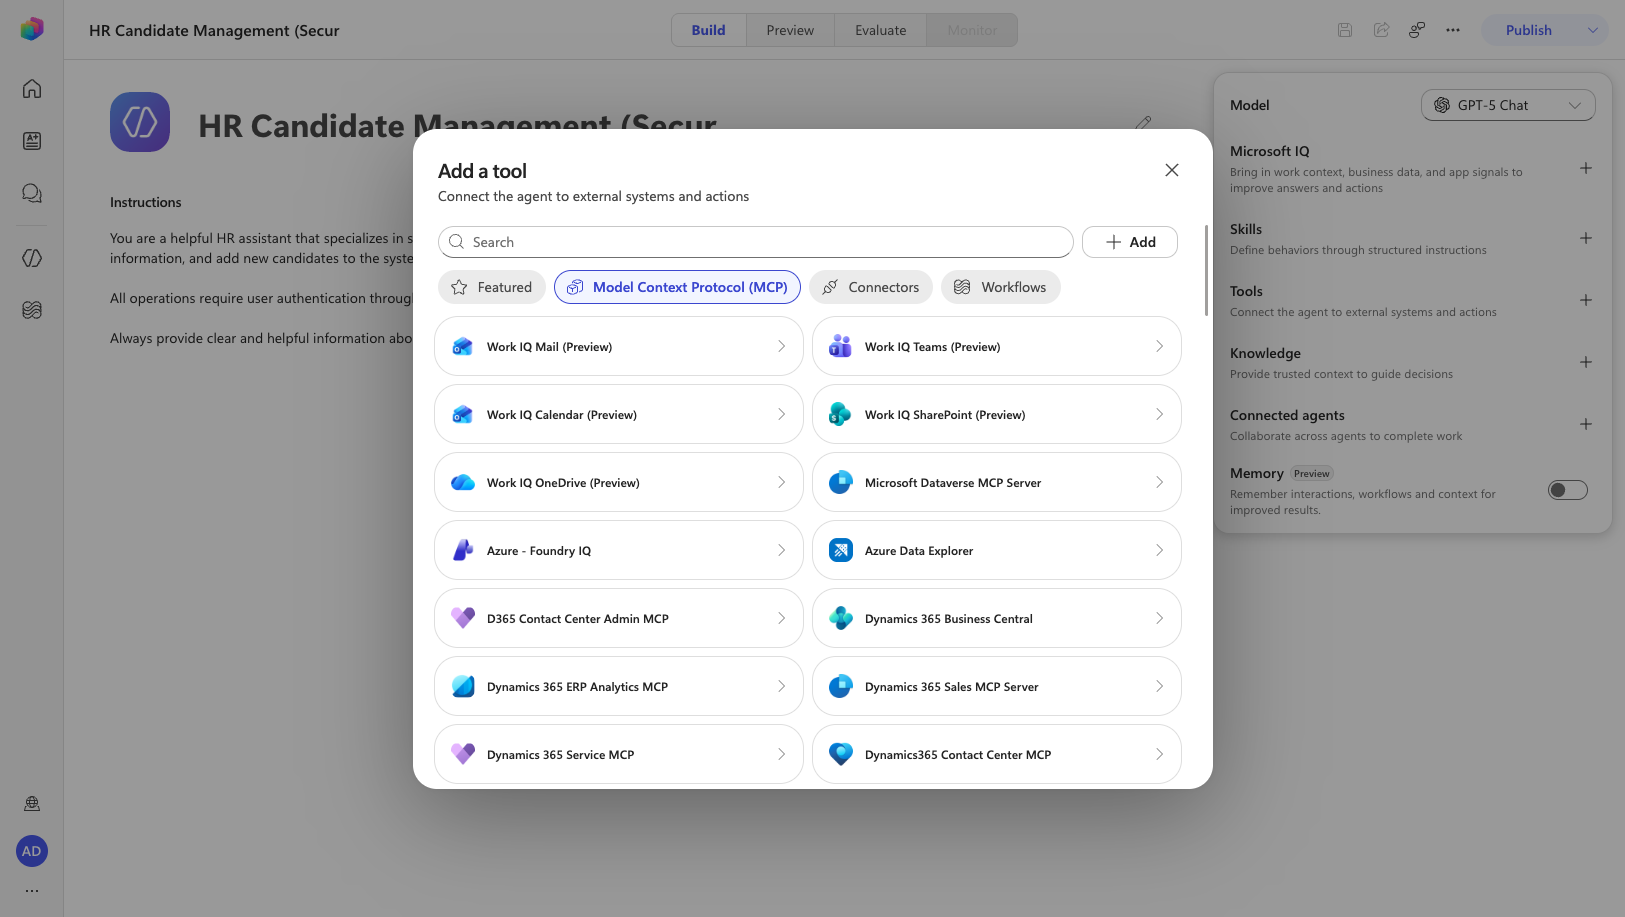Viewport: 1625px width, 917px height.
Task: Click the tool Search input field
Action: tap(756, 242)
